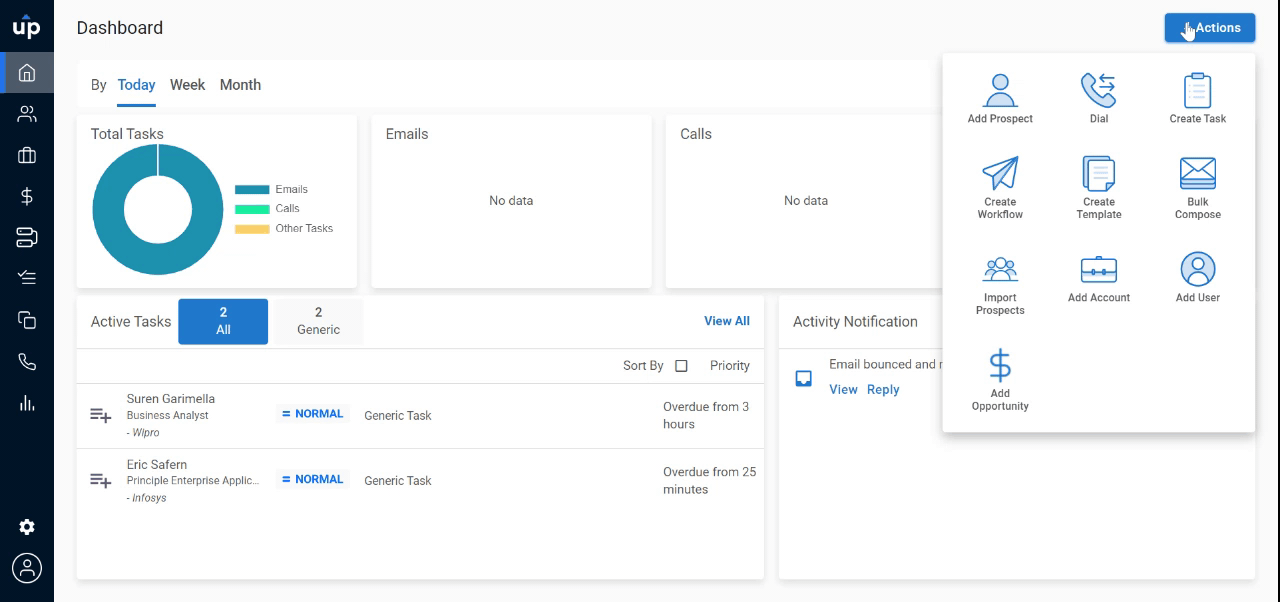Choose Create Workflow paper plane icon
1280x602 pixels.
pyautogui.click(x=1000, y=173)
